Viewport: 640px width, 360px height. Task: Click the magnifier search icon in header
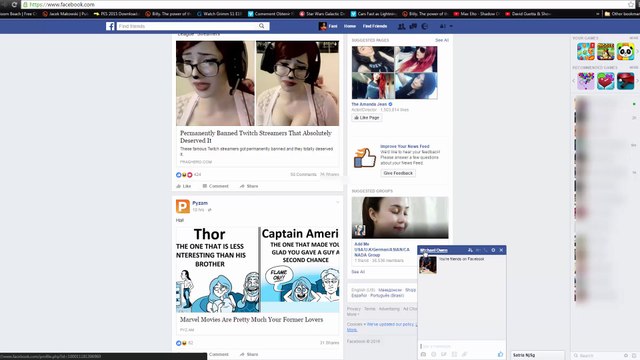(262, 26)
